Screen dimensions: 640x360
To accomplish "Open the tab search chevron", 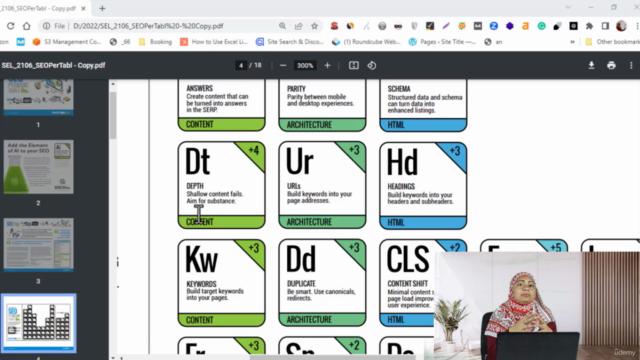I will (568, 7).
